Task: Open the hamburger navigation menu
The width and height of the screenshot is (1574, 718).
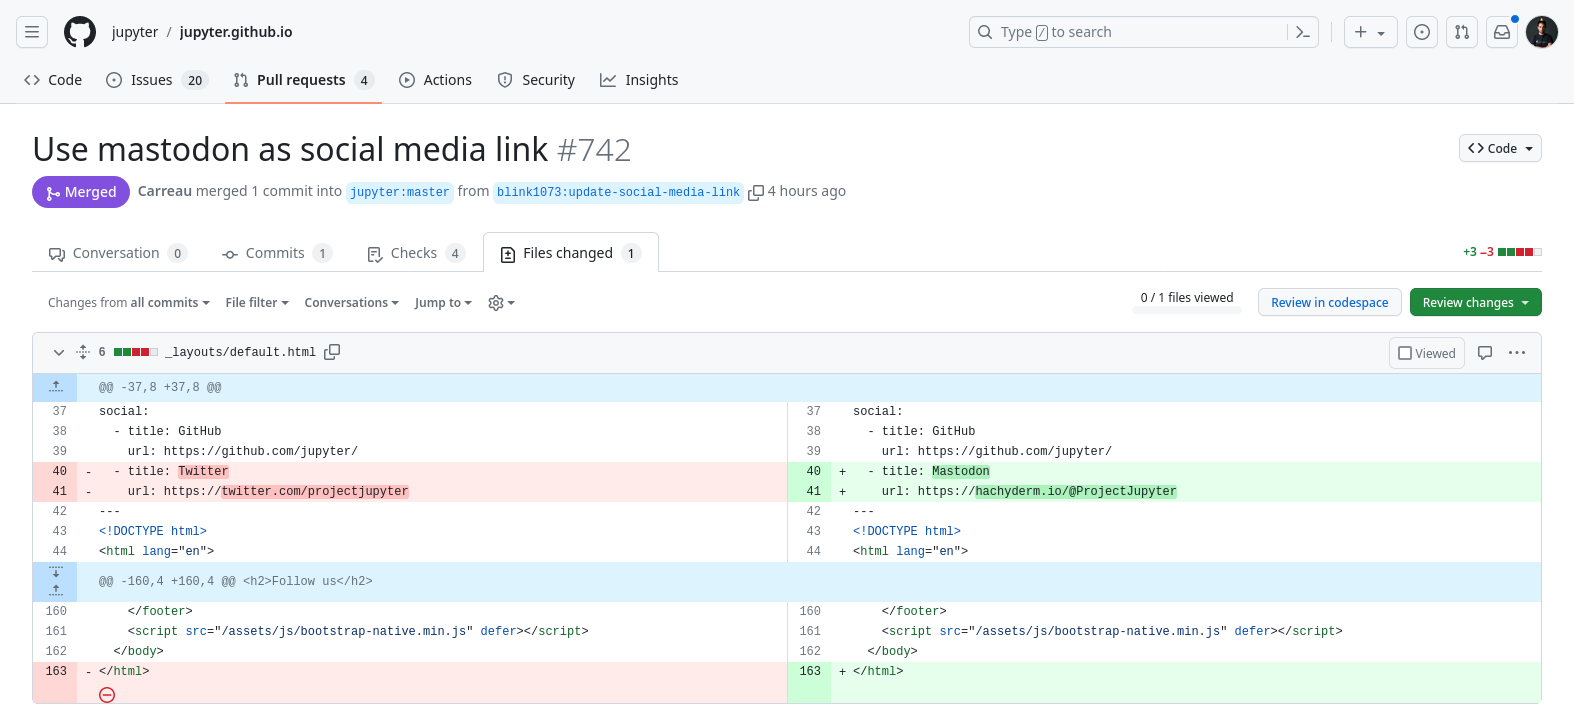Action: pyautogui.click(x=32, y=32)
